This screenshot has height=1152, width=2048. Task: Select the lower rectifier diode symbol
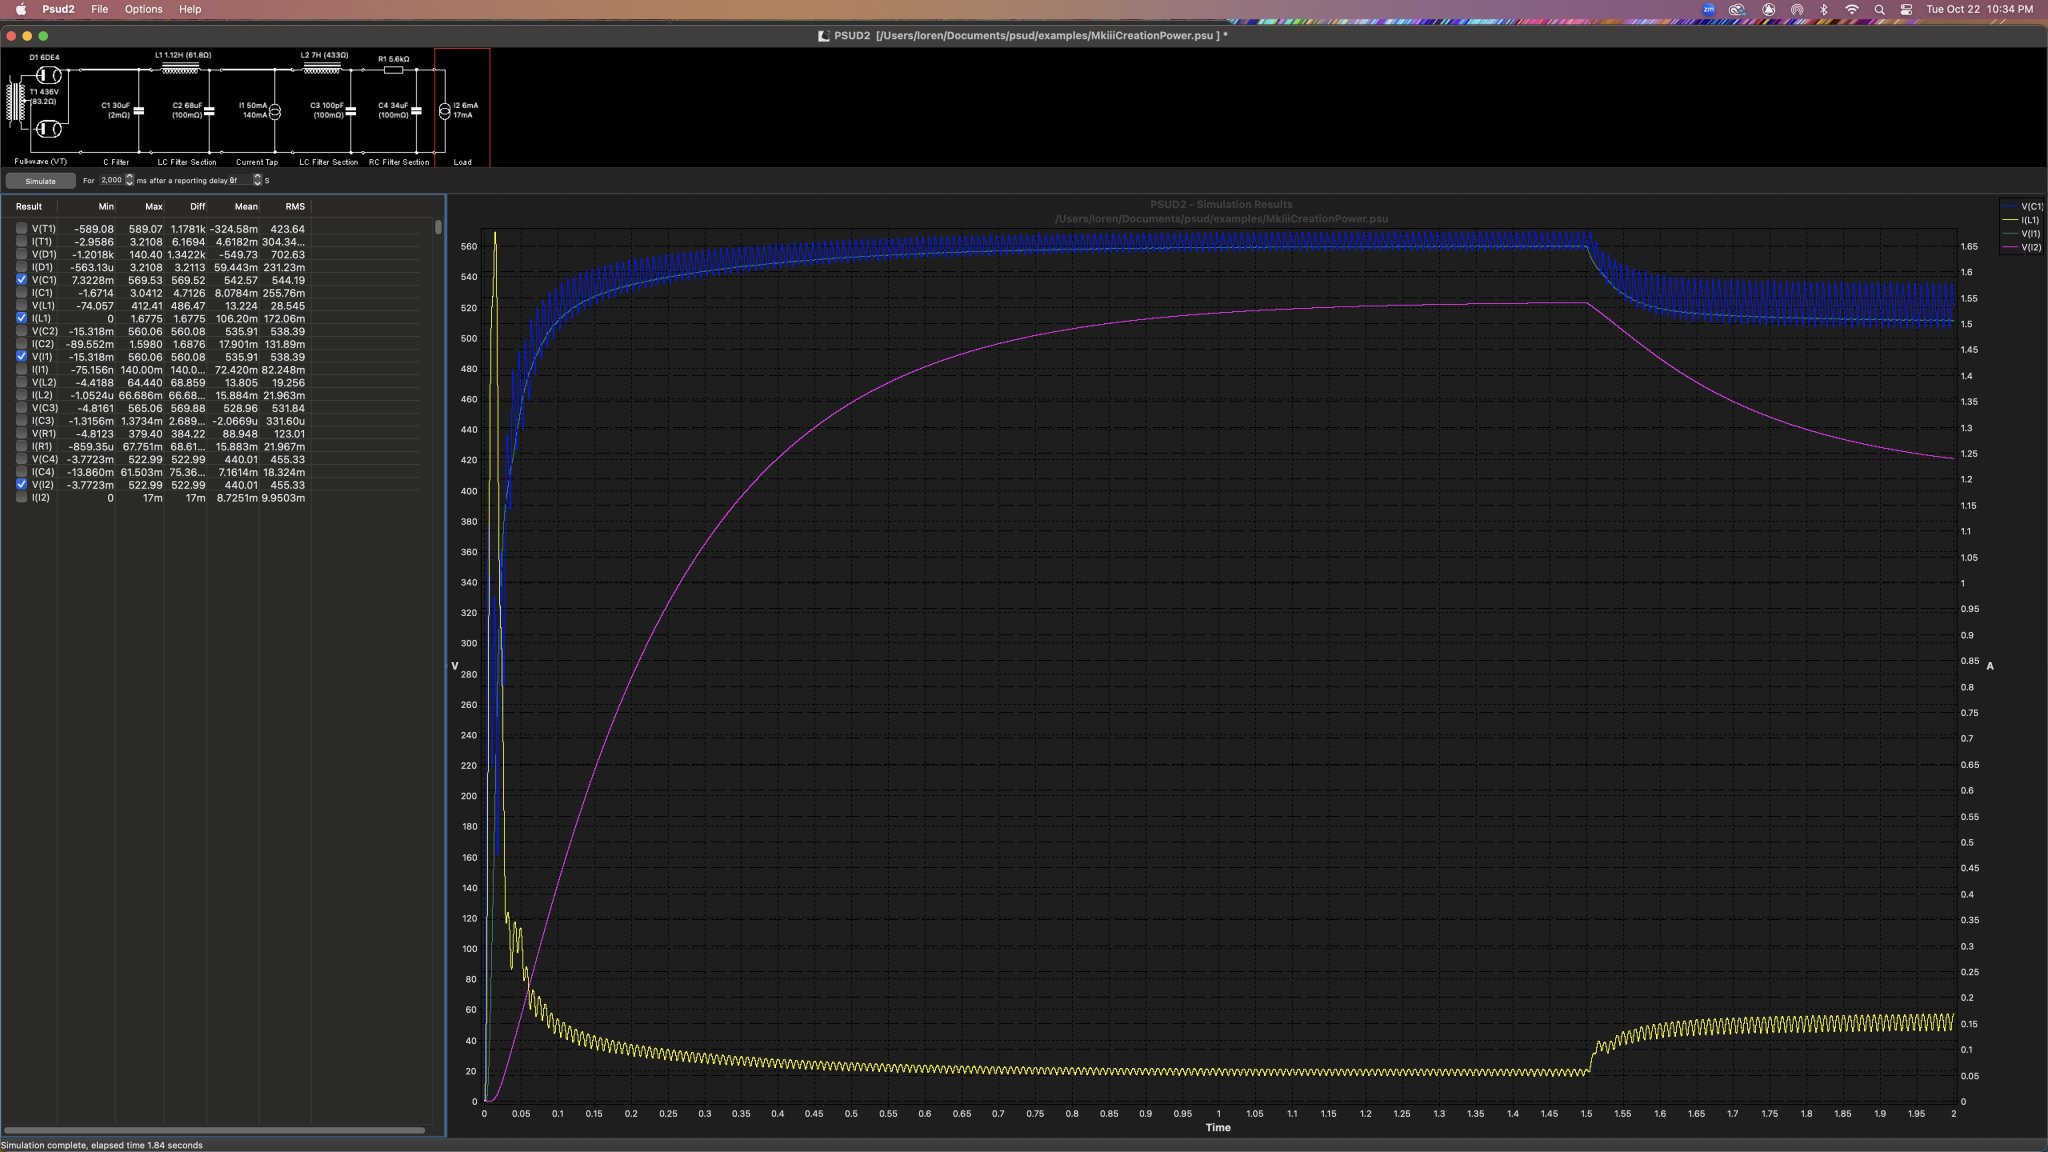point(48,129)
